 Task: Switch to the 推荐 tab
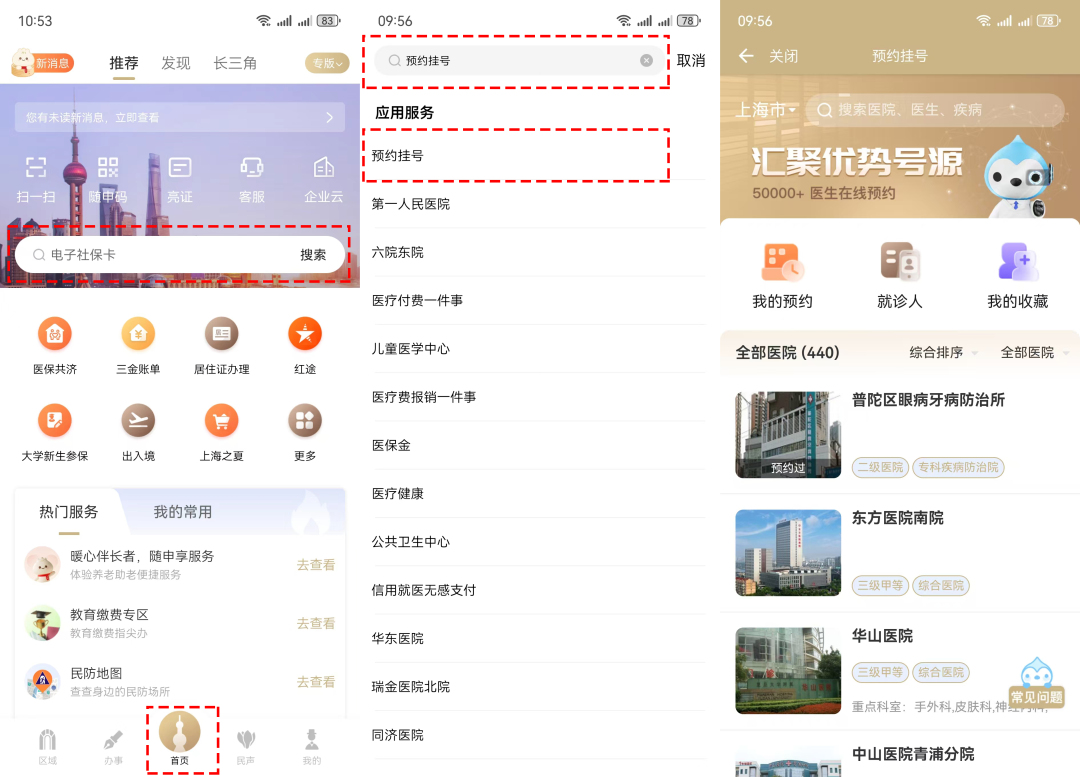click(124, 63)
